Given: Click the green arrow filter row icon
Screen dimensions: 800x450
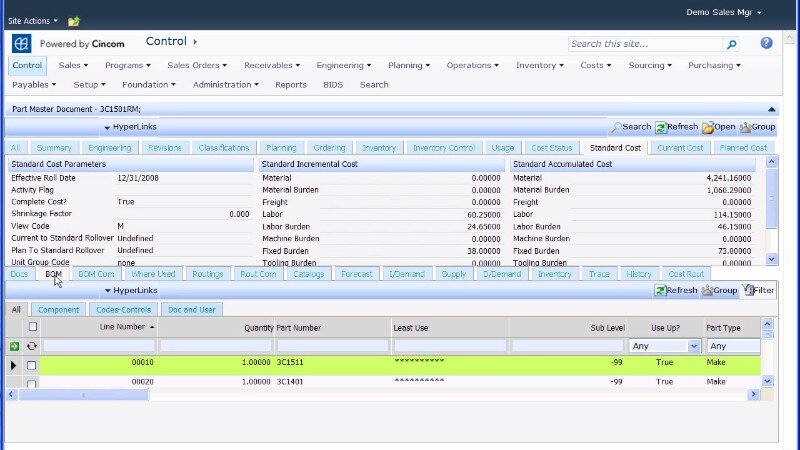Looking at the screenshot, I should (14, 346).
